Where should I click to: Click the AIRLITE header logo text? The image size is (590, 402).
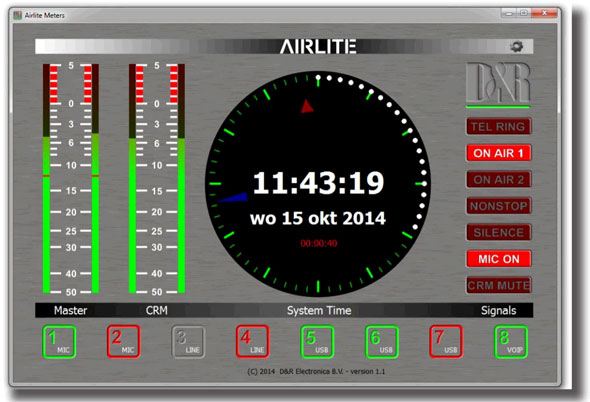(318, 47)
